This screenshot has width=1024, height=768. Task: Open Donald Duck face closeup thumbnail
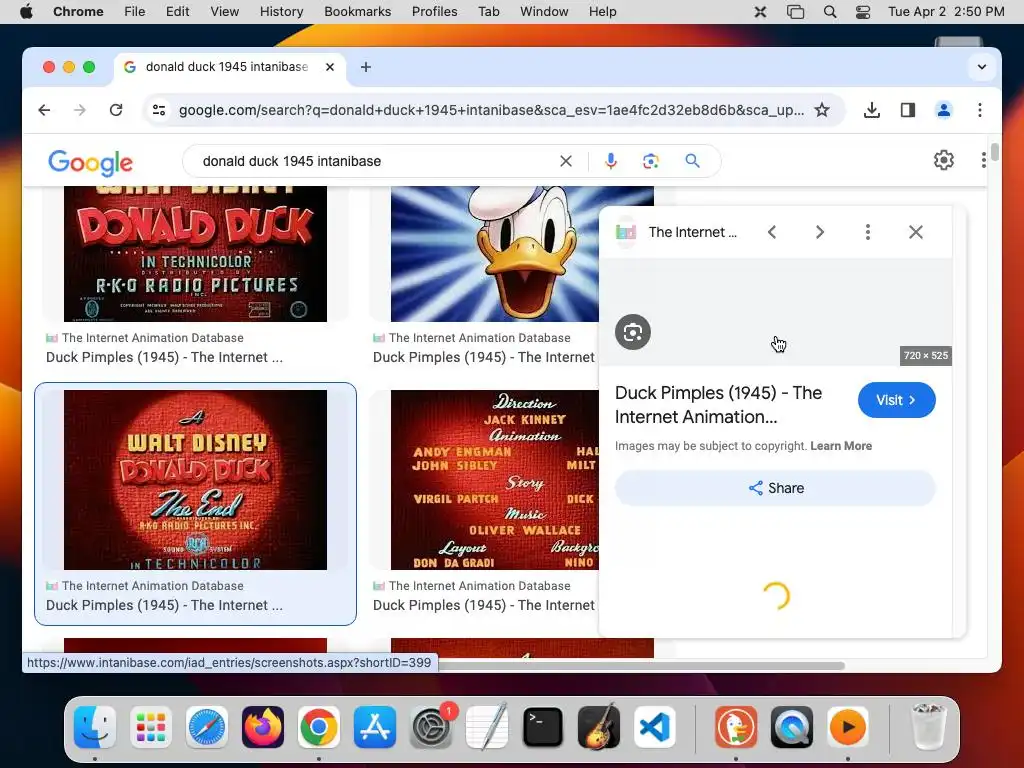(x=494, y=253)
